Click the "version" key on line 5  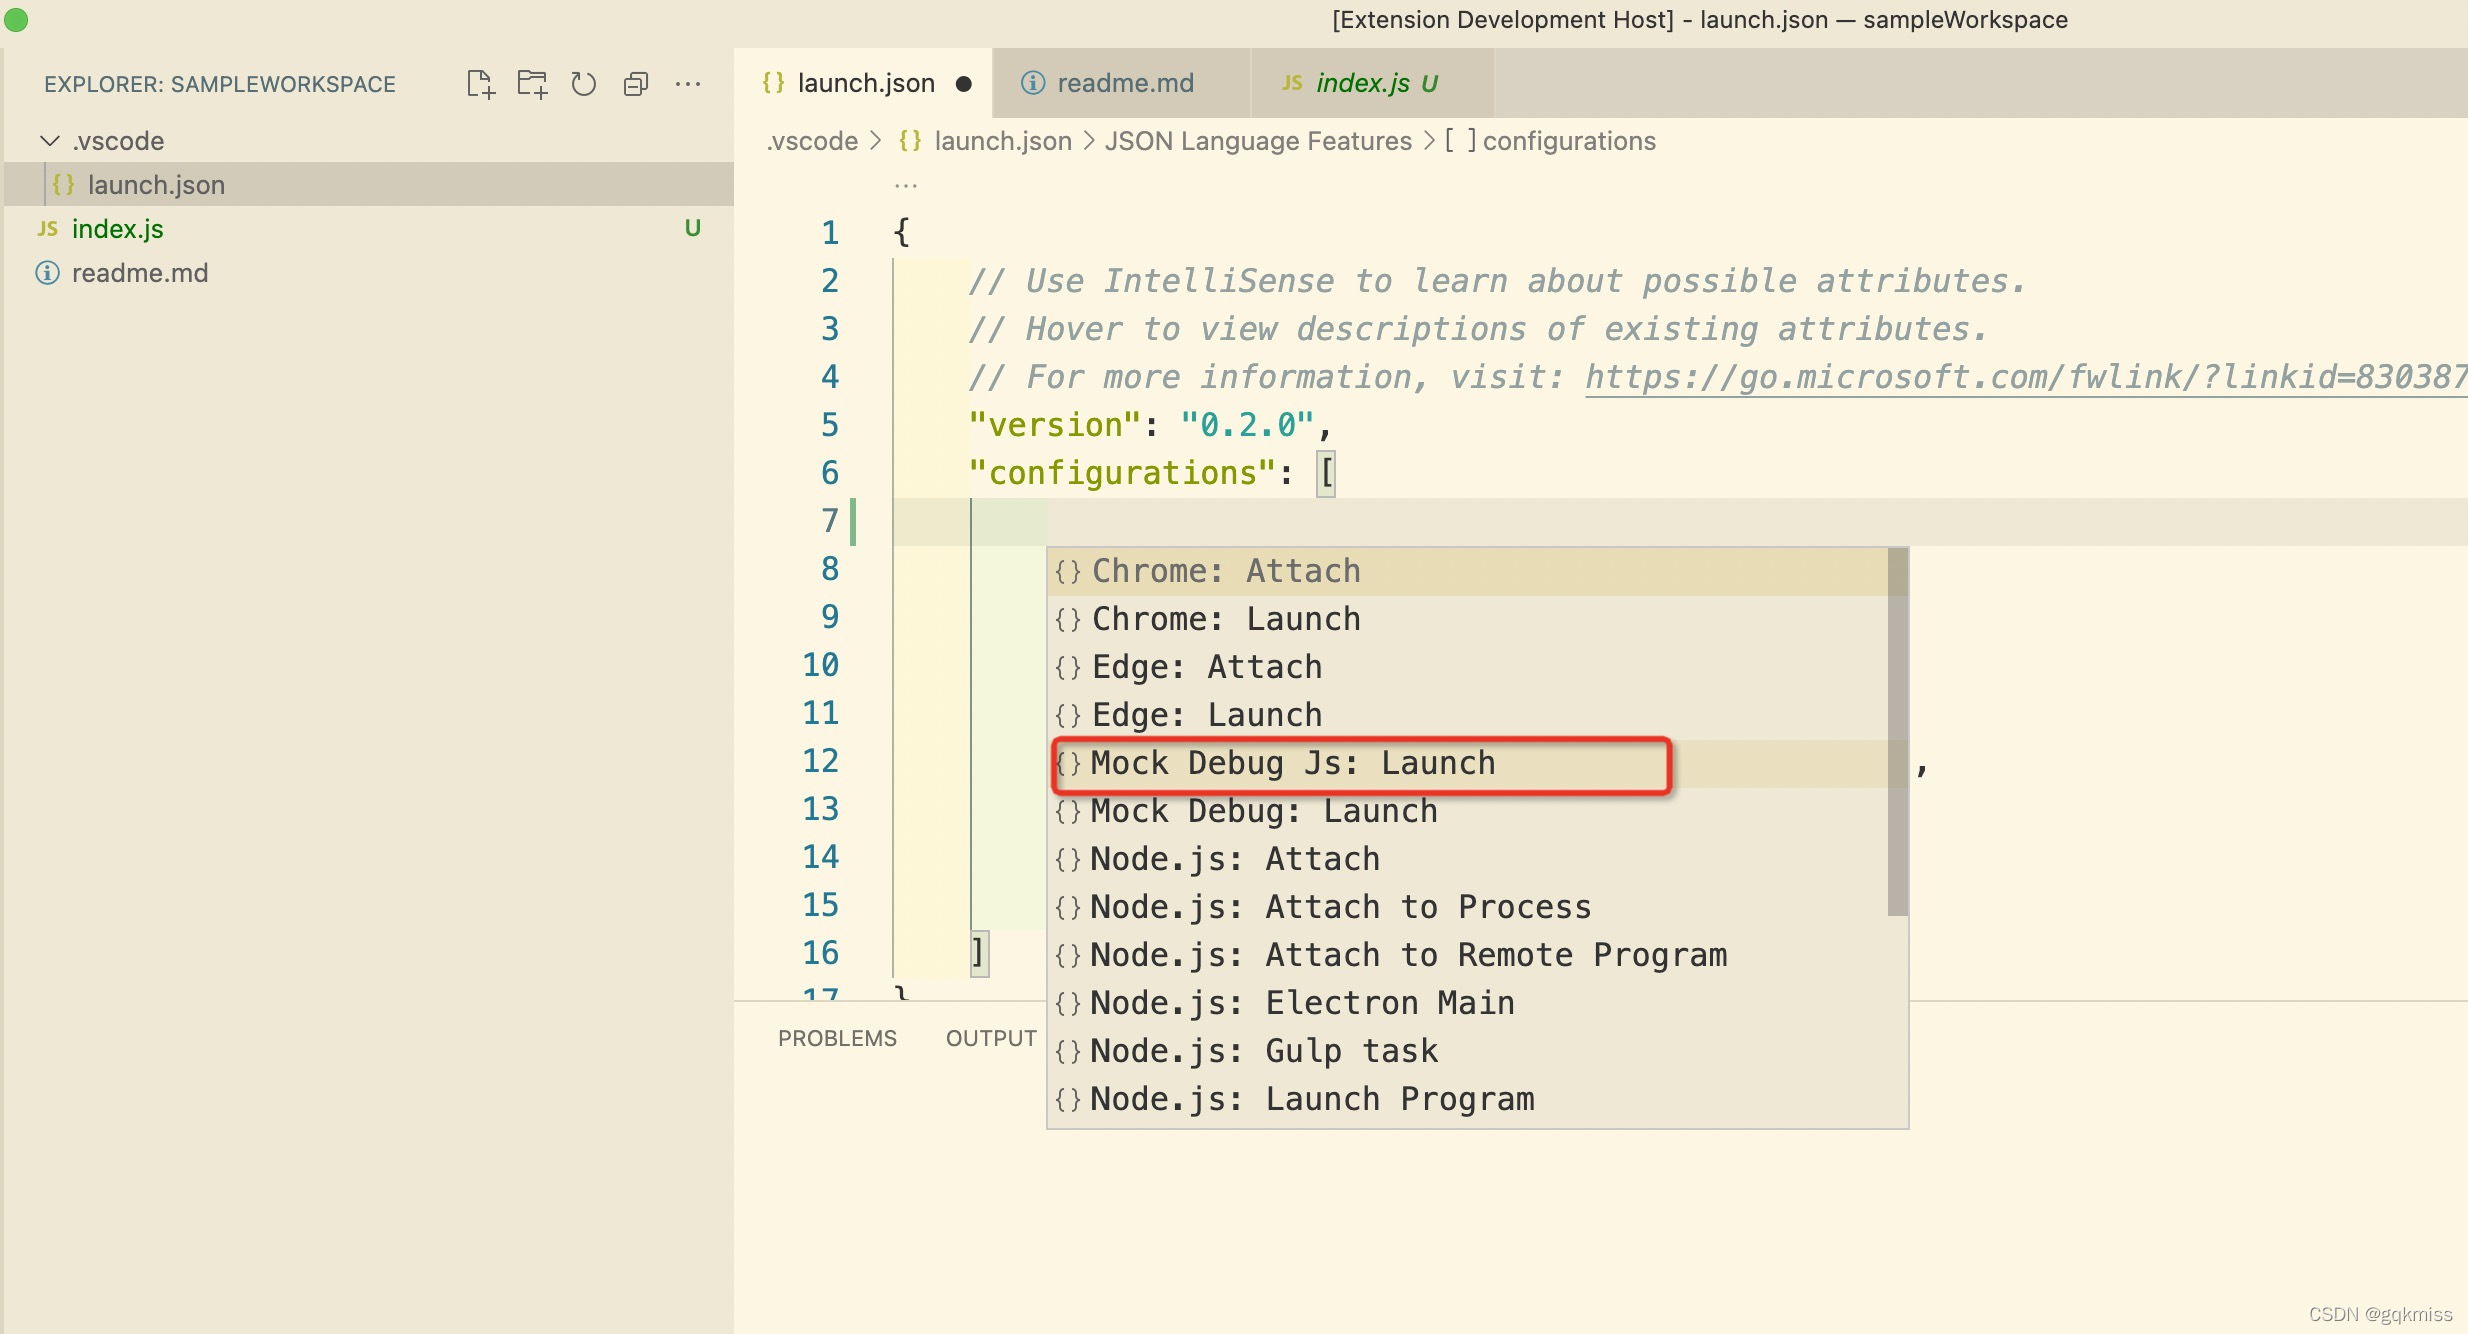pyautogui.click(x=1055, y=425)
